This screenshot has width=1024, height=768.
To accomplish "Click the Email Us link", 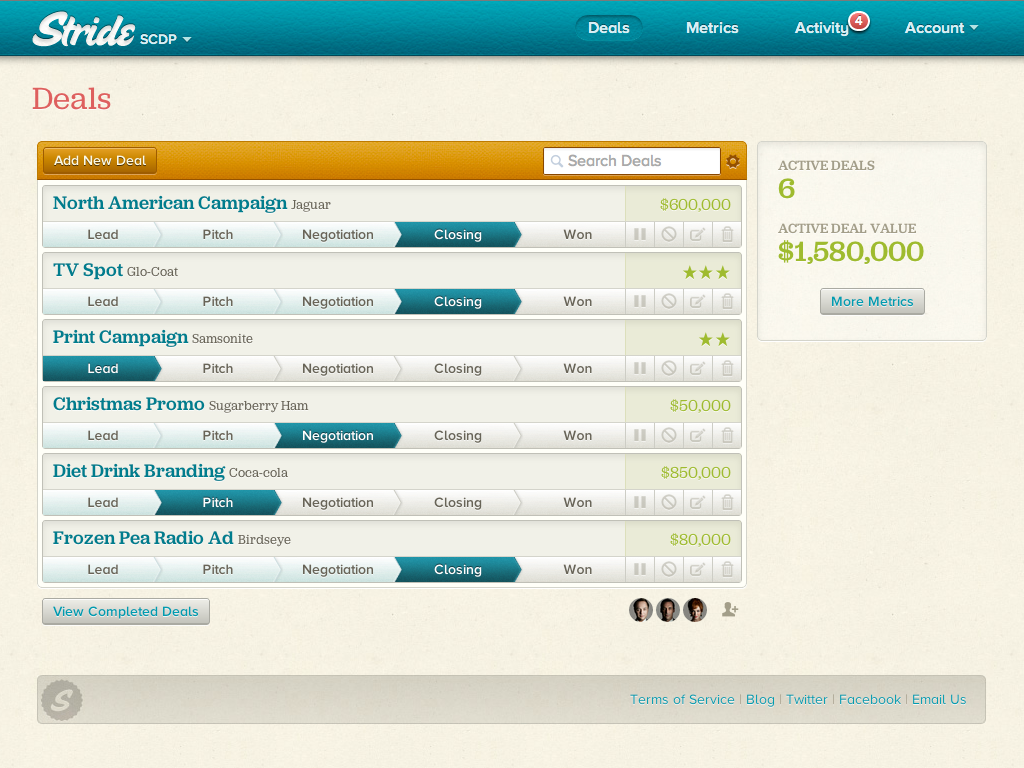I will pos(938,699).
